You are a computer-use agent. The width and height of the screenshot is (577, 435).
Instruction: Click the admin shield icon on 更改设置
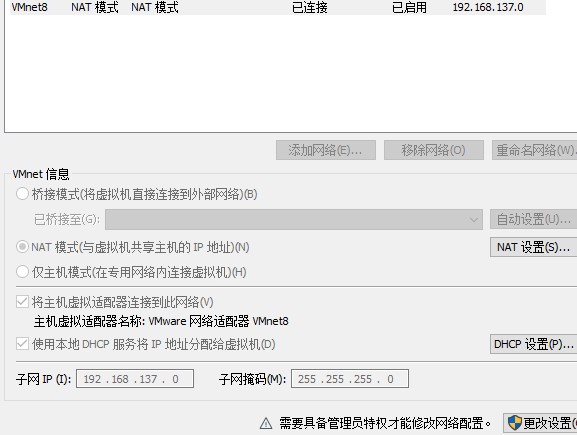(514, 422)
